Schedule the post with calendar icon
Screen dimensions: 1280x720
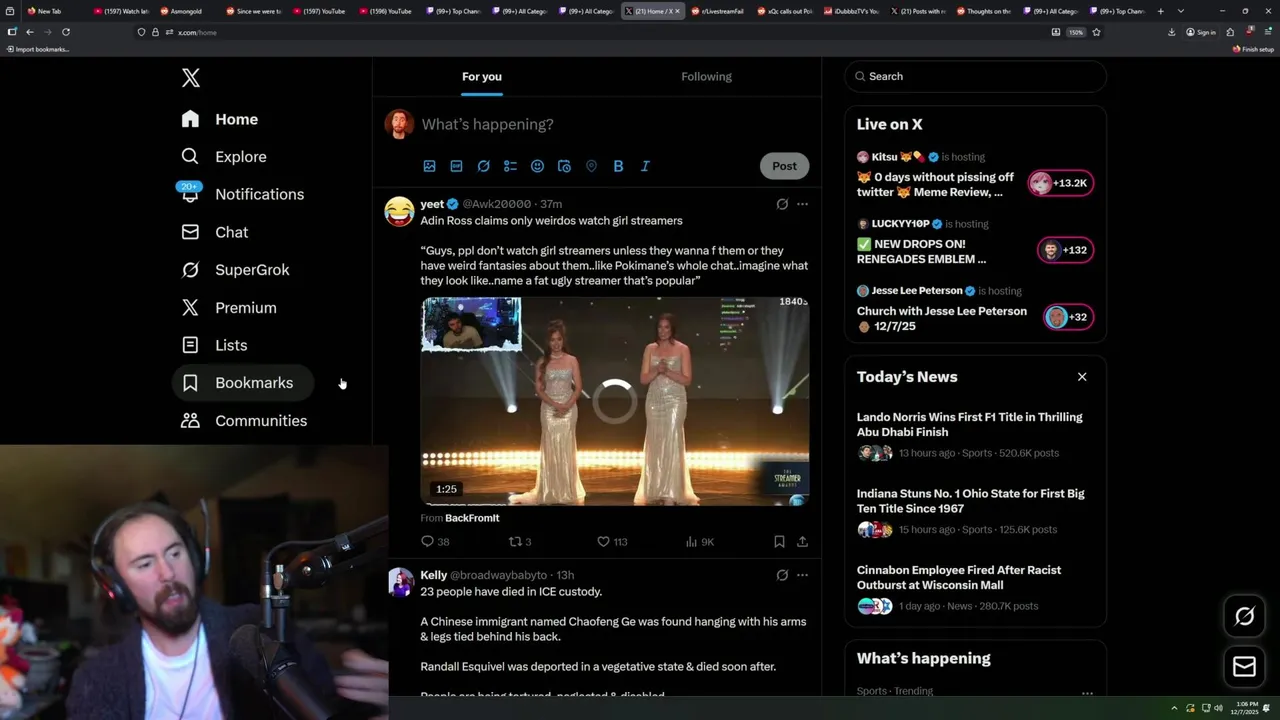coord(564,166)
